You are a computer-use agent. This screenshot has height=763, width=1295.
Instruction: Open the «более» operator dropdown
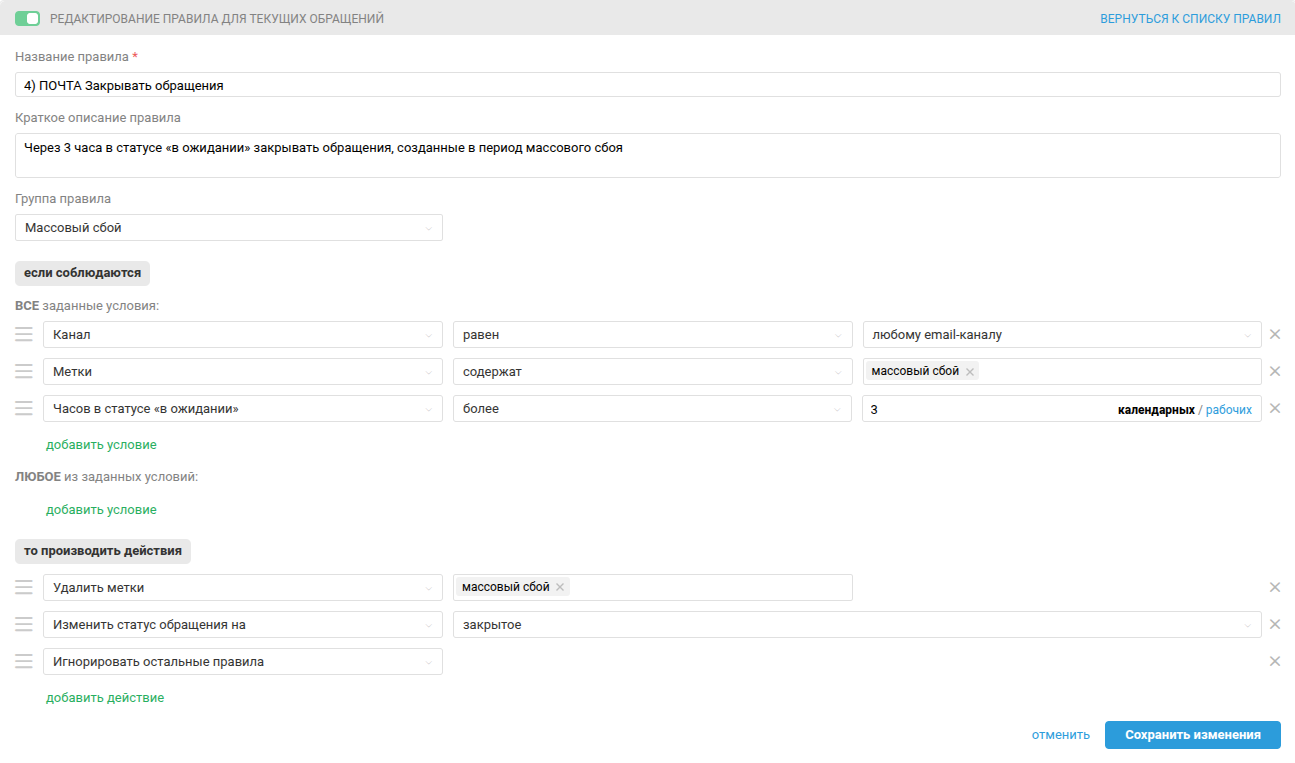647,409
